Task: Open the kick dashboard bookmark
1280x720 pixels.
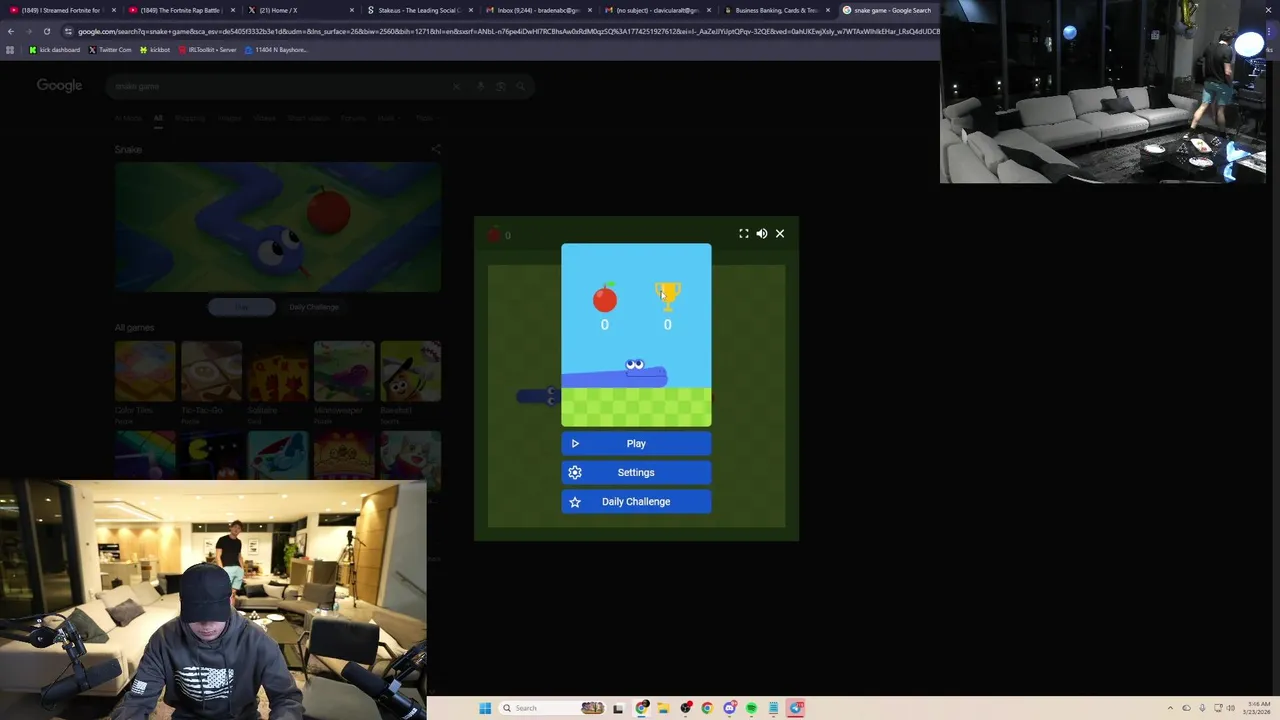Action: point(55,50)
